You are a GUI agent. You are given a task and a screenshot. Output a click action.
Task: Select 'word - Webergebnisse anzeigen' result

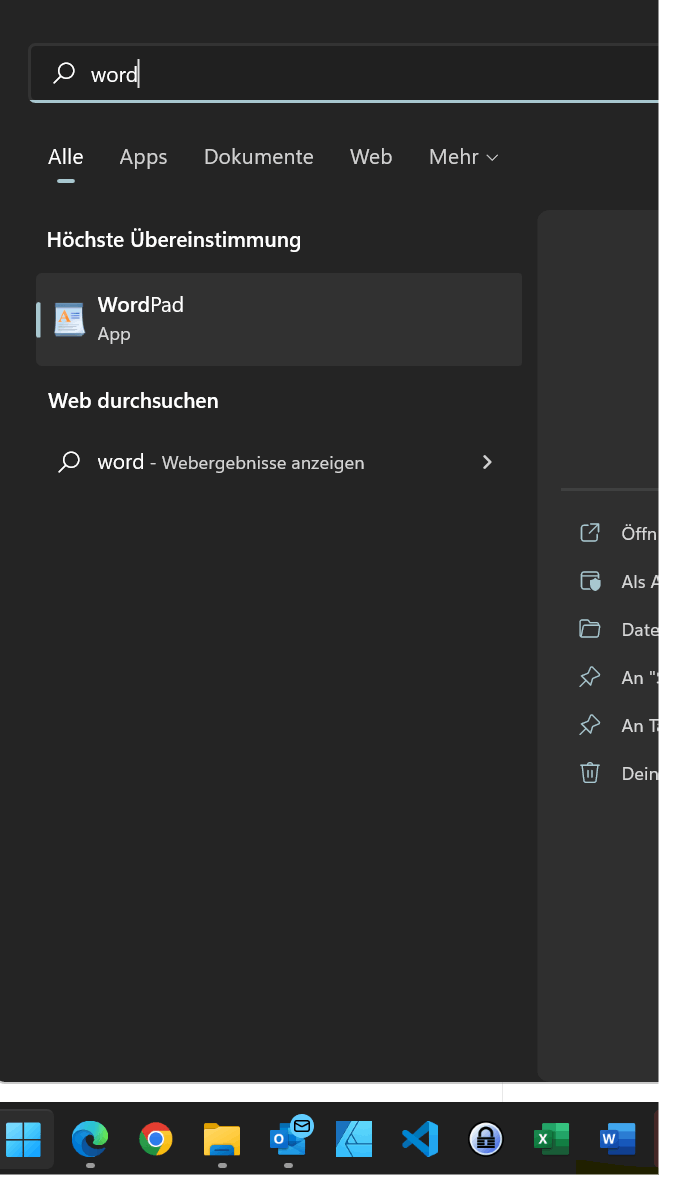[279, 462]
